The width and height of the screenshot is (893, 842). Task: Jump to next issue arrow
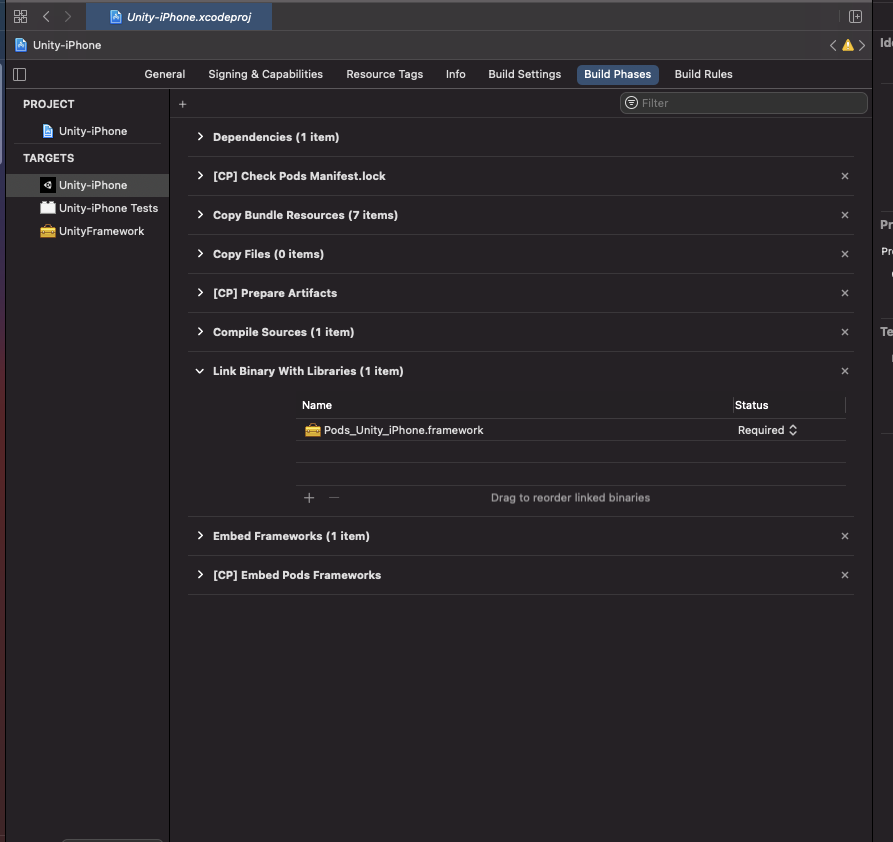click(862, 46)
